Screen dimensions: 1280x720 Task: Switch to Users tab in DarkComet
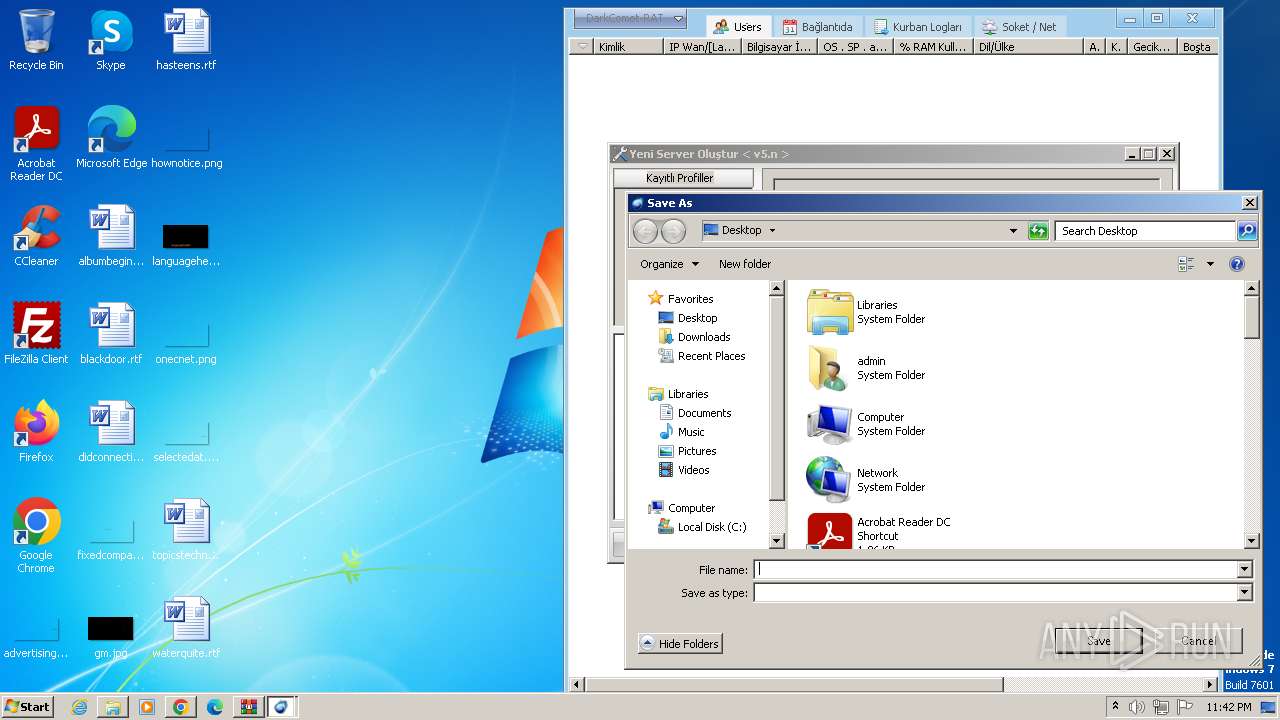tap(738, 27)
